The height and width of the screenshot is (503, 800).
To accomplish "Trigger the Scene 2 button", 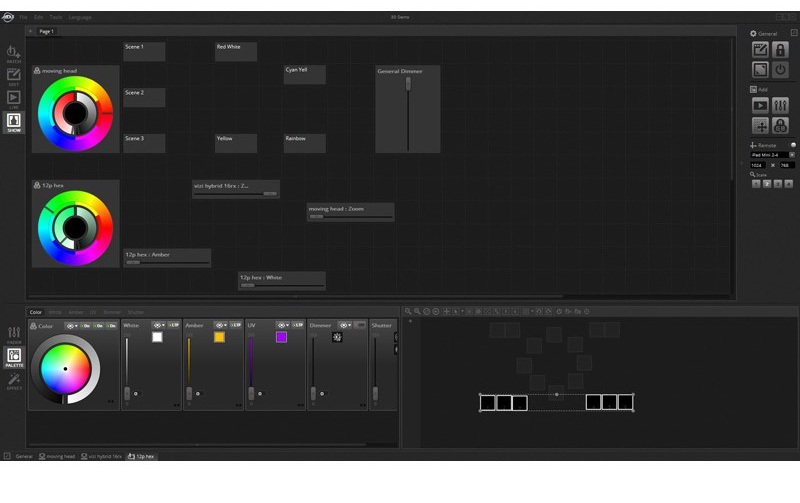I will click(x=144, y=98).
